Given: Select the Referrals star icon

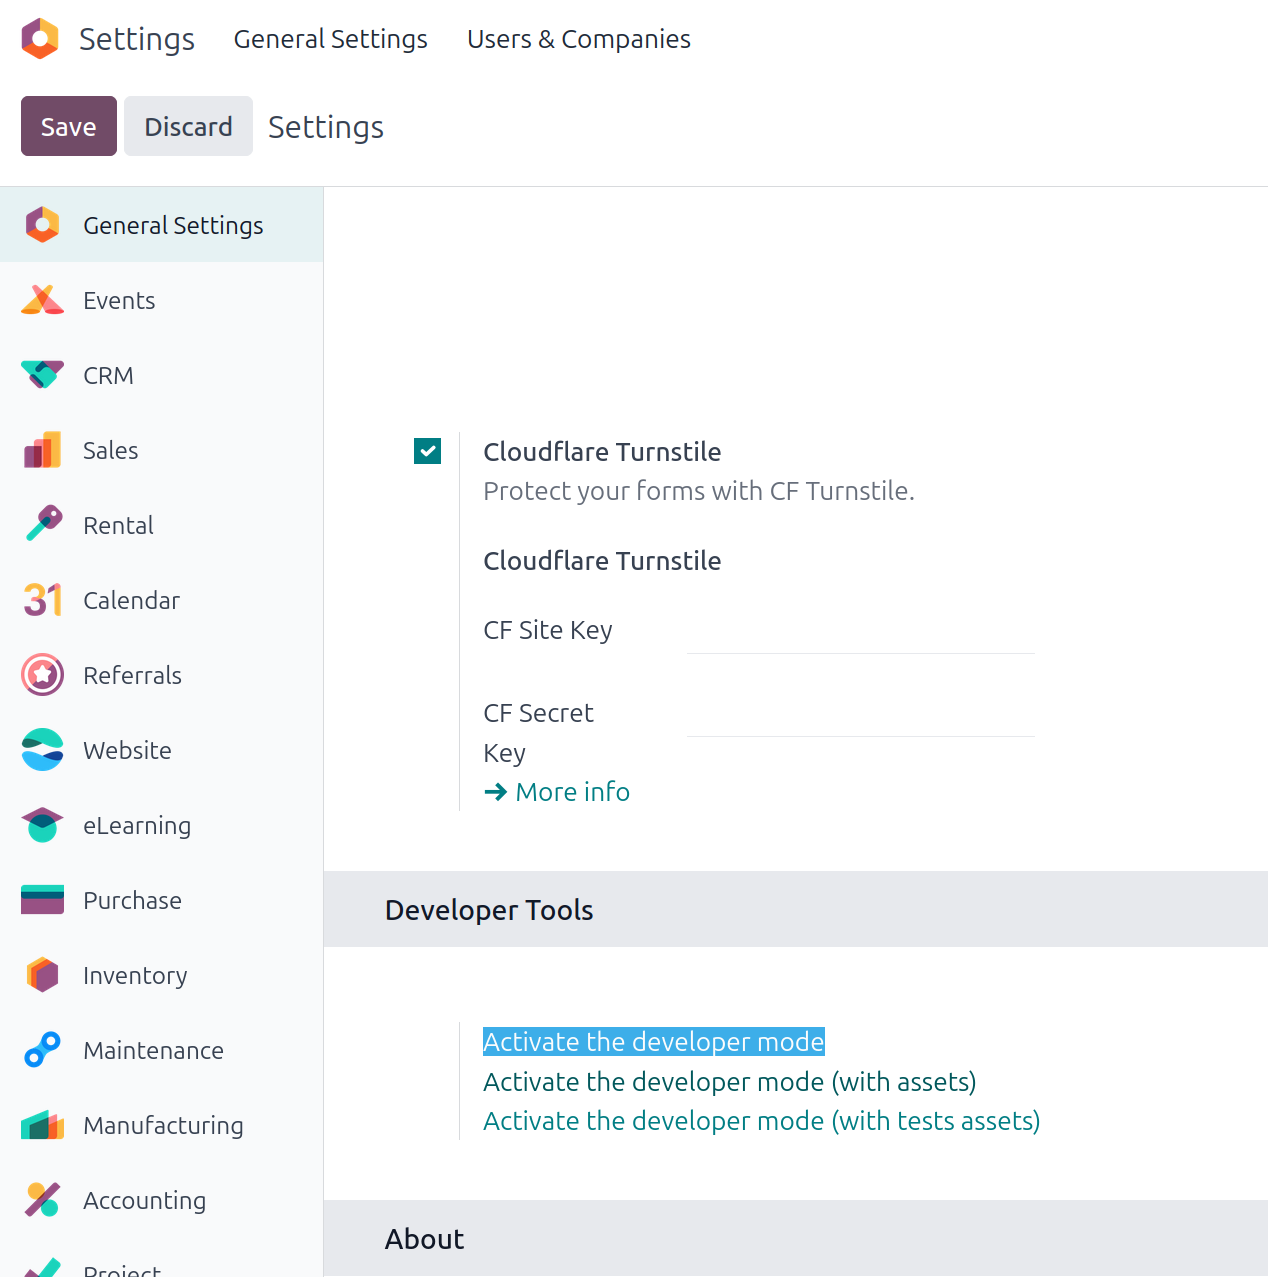Looking at the screenshot, I should click(42, 675).
